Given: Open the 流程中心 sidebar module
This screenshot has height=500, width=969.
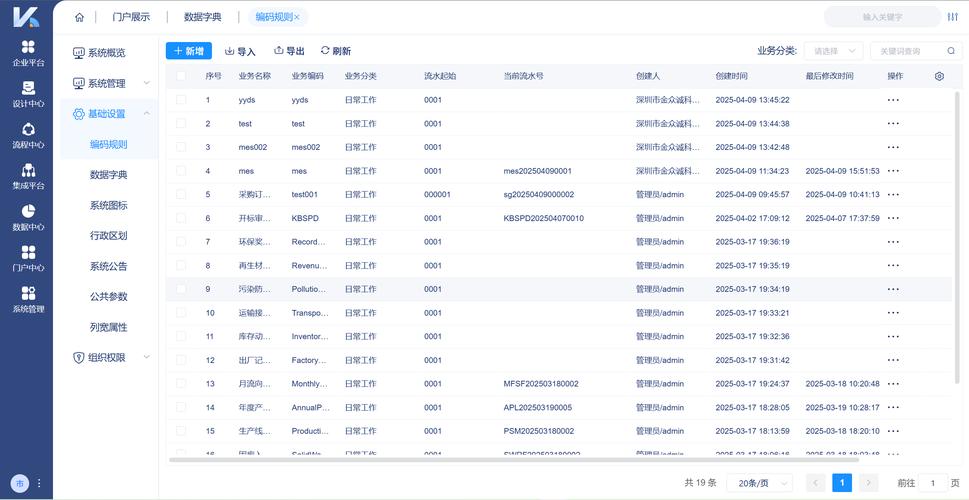Looking at the screenshot, I should click(28, 136).
